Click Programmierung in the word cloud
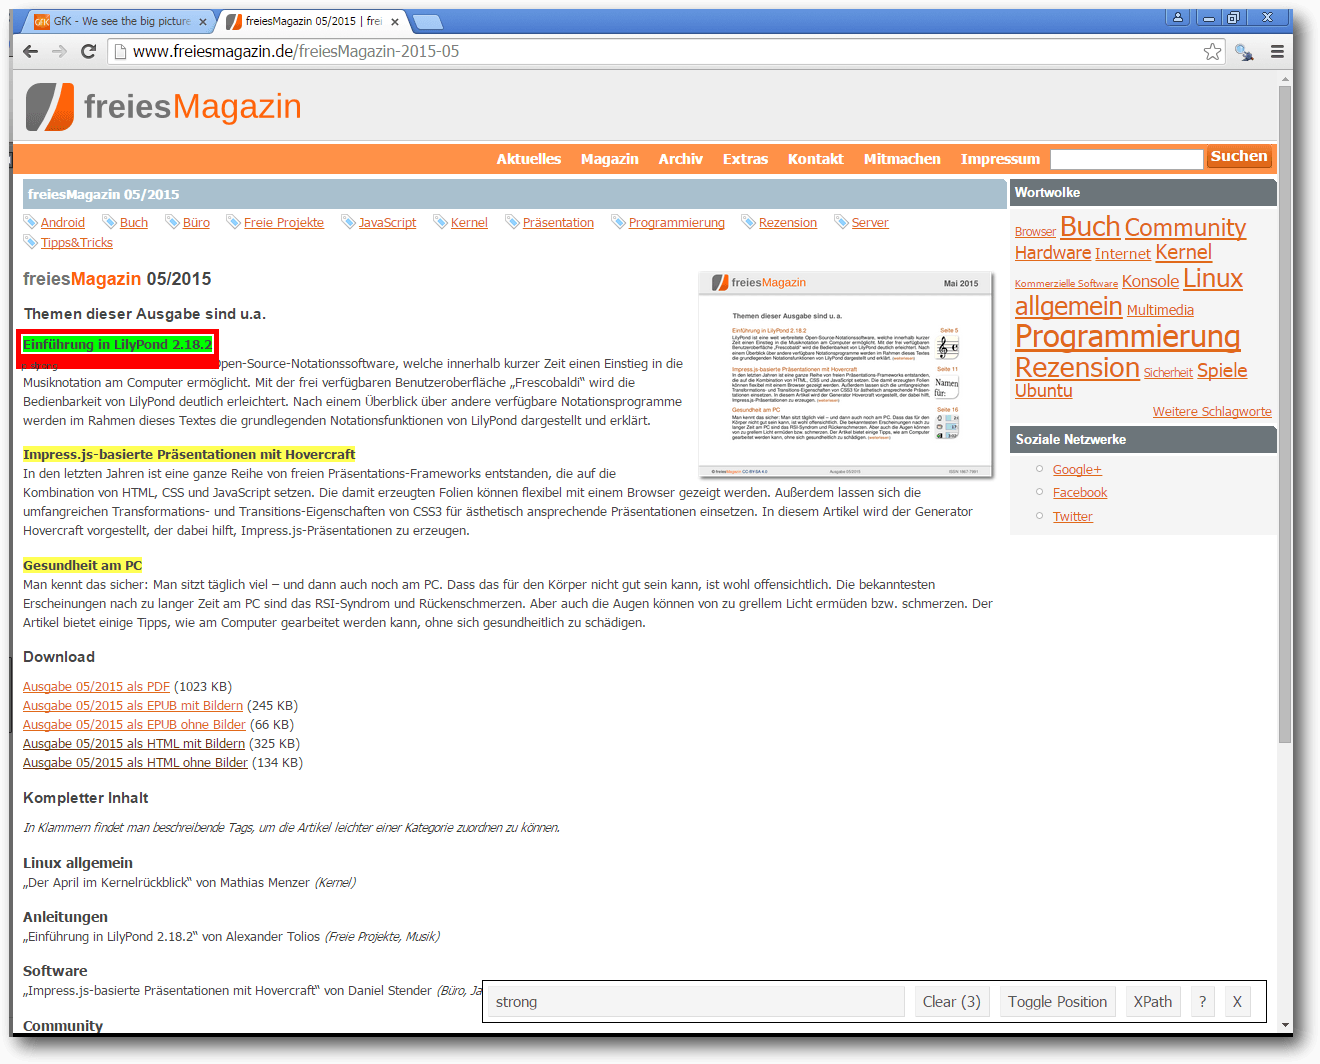This screenshot has height=1064, width=1320. [1128, 336]
